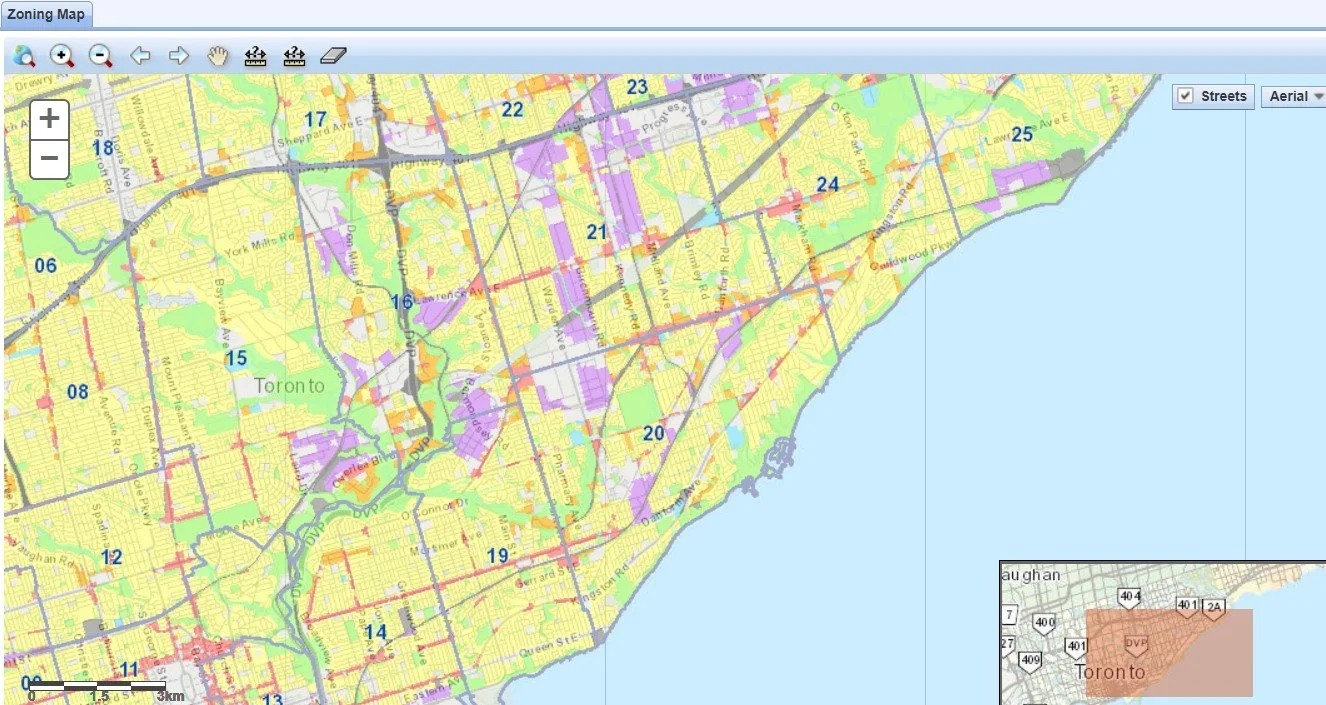Click the map plus zoom button
The image size is (1326, 705).
49,119
